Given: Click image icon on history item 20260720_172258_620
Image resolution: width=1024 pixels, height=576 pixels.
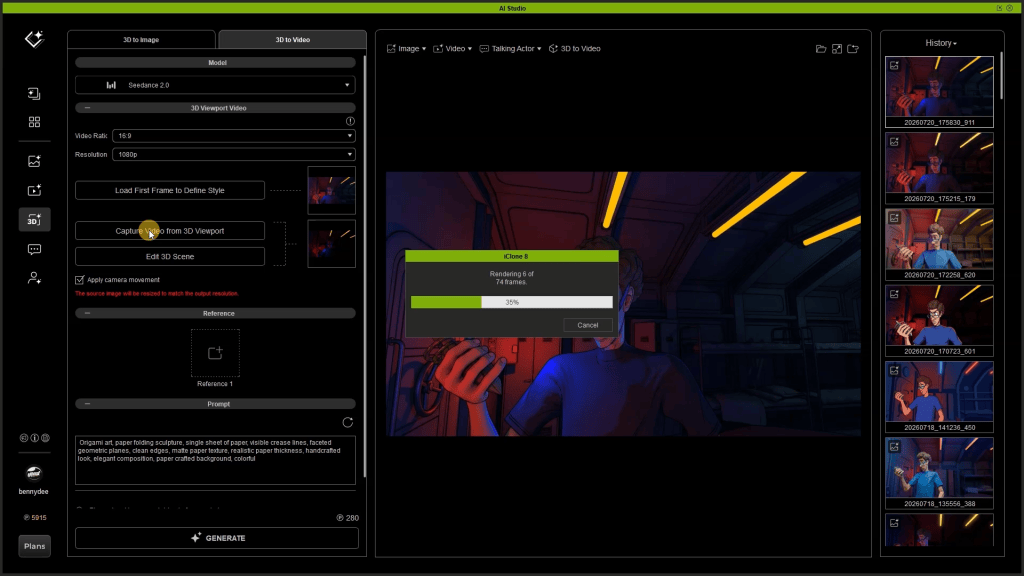Looking at the screenshot, I should point(894,217).
